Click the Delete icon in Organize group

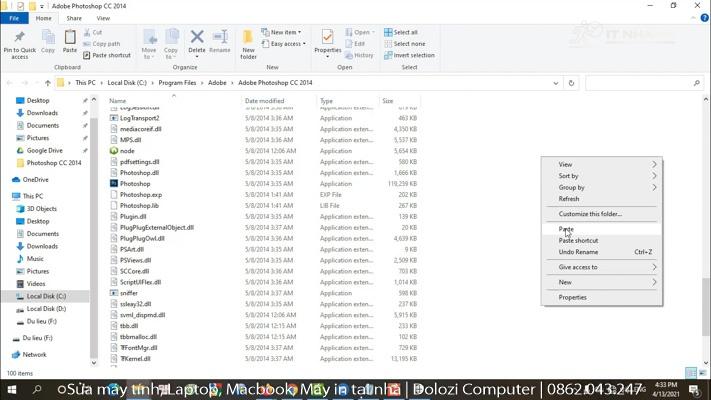[x=197, y=40]
